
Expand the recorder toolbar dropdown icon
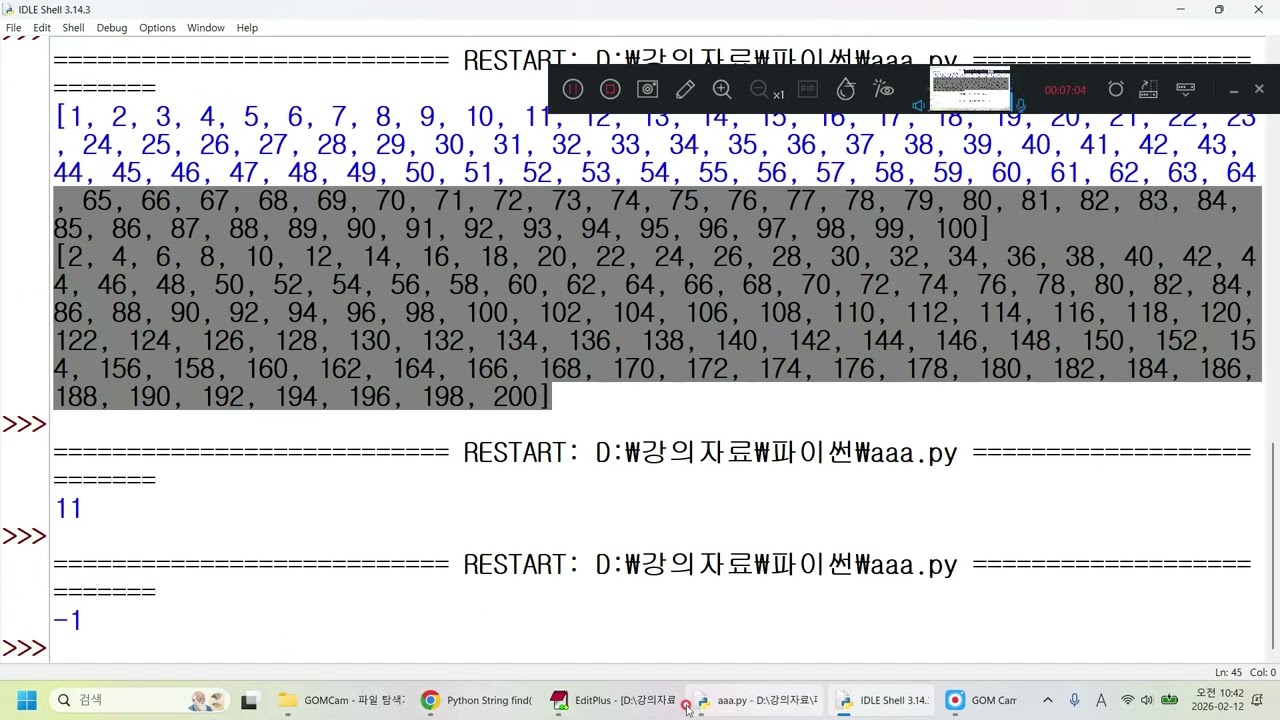[x=1186, y=89]
